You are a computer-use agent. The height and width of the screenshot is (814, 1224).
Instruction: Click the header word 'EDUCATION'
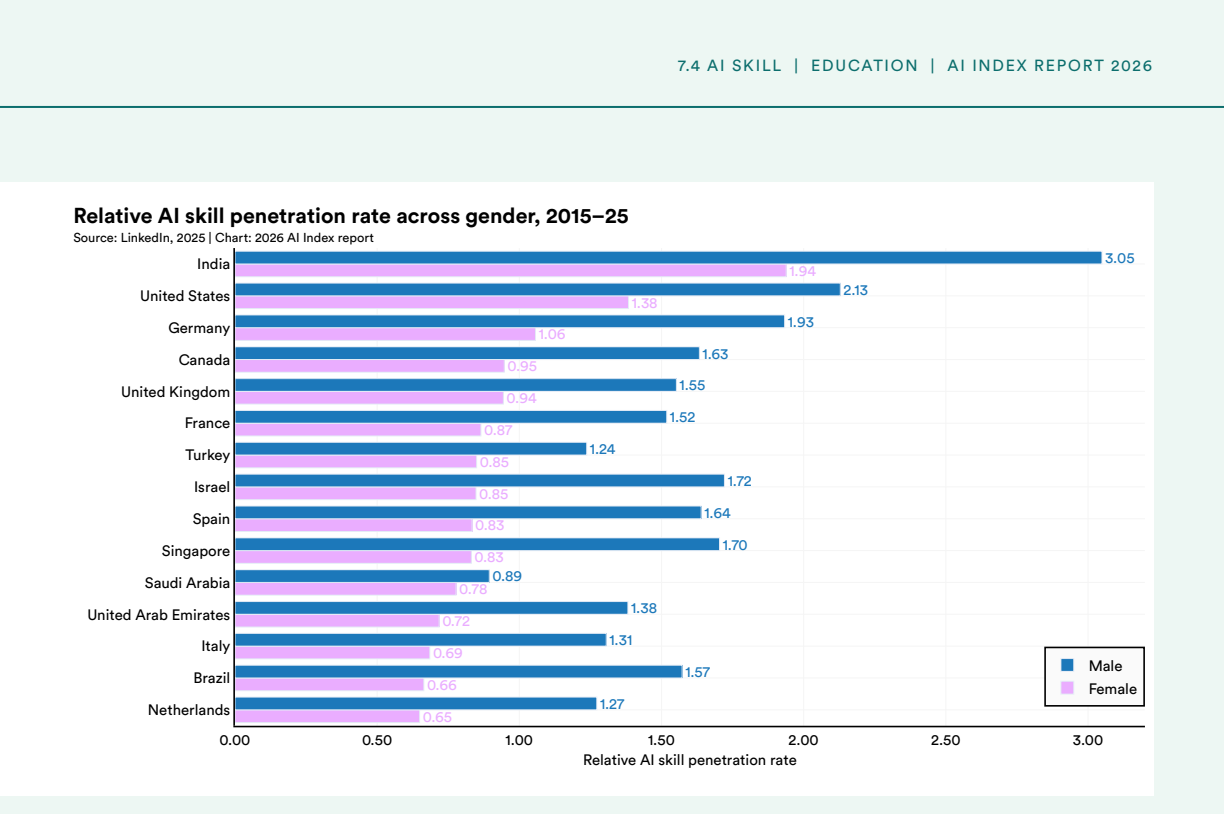[x=864, y=66]
